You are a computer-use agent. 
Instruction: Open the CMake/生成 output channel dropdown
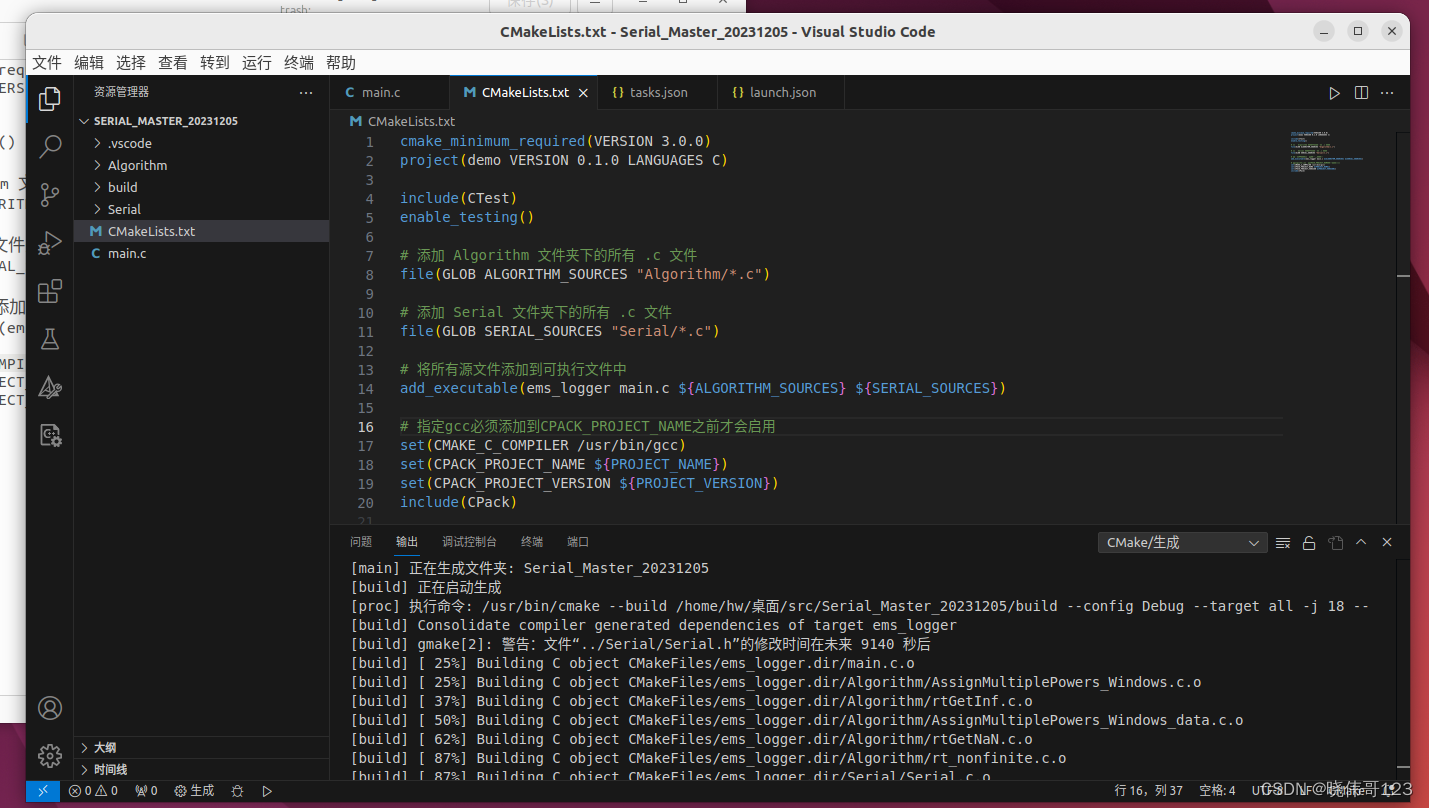[x=1183, y=543]
